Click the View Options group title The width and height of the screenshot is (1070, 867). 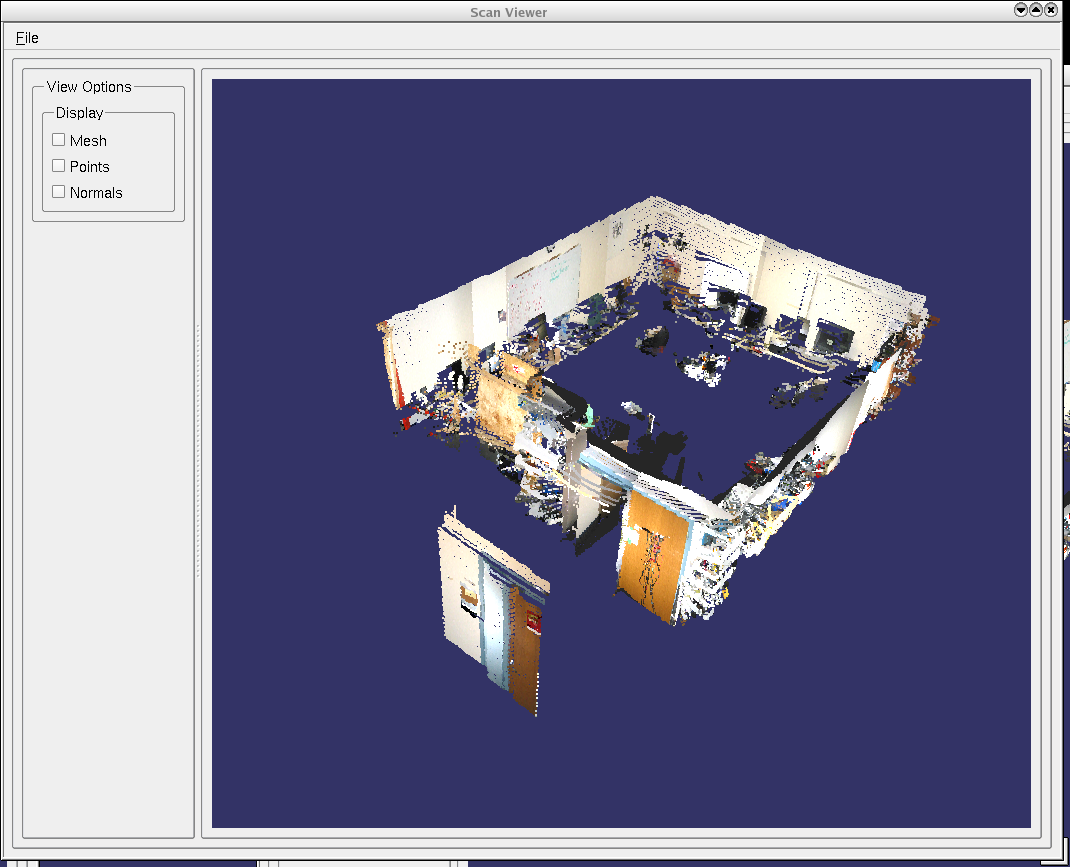tap(89, 87)
